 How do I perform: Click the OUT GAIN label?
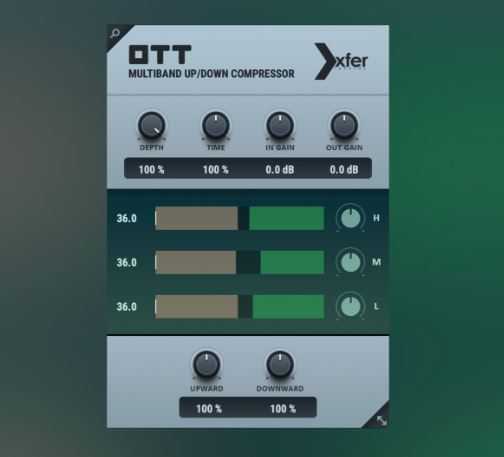pyautogui.click(x=344, y=147)
